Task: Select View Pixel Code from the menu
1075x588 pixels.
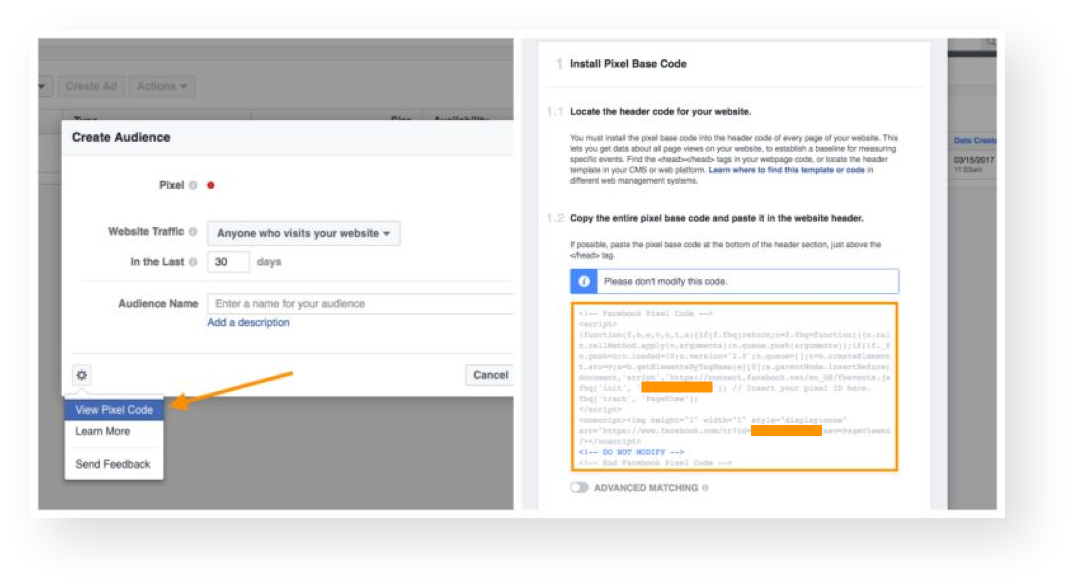Action: tap(114, 409)
